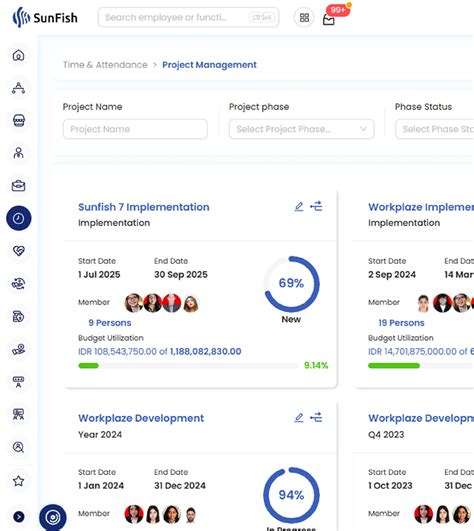Image resolution: width=474 pixels, height=531 pixels.
Task: Select the Project Management breadcrumb
Action: tap(209, 65)
